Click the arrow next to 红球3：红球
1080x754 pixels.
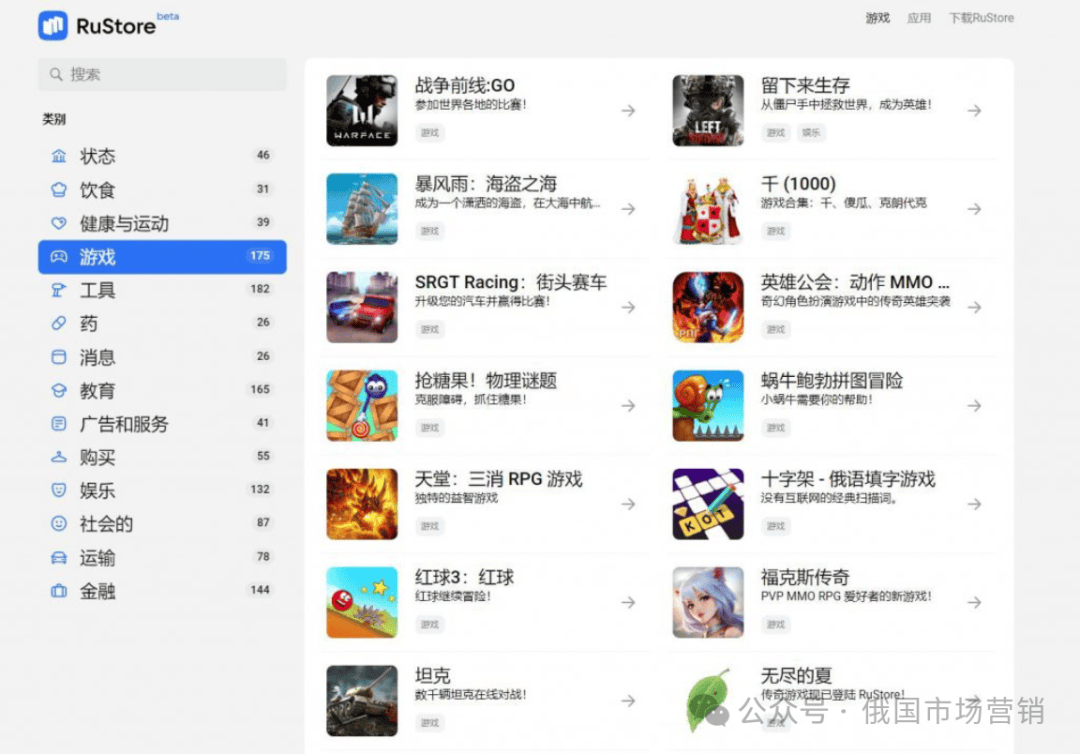tap(628, 603)
